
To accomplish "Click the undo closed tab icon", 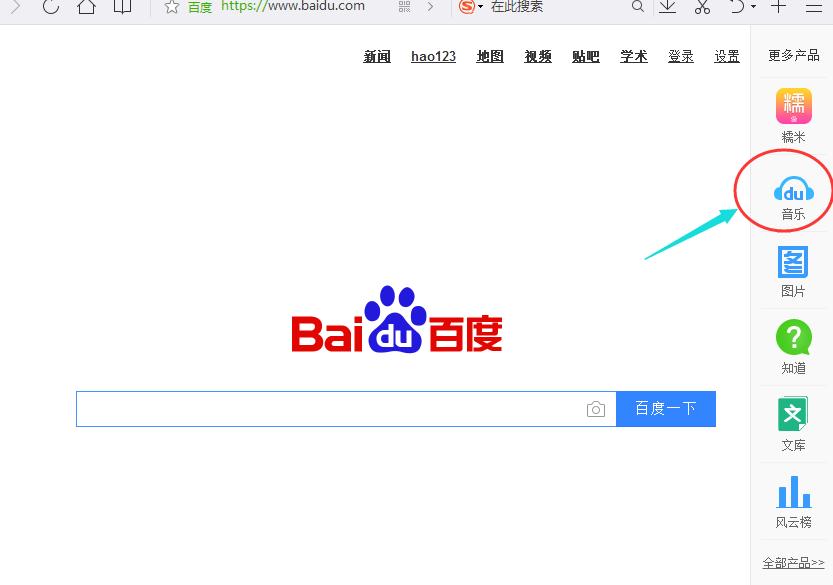I will tap(737, 6).
